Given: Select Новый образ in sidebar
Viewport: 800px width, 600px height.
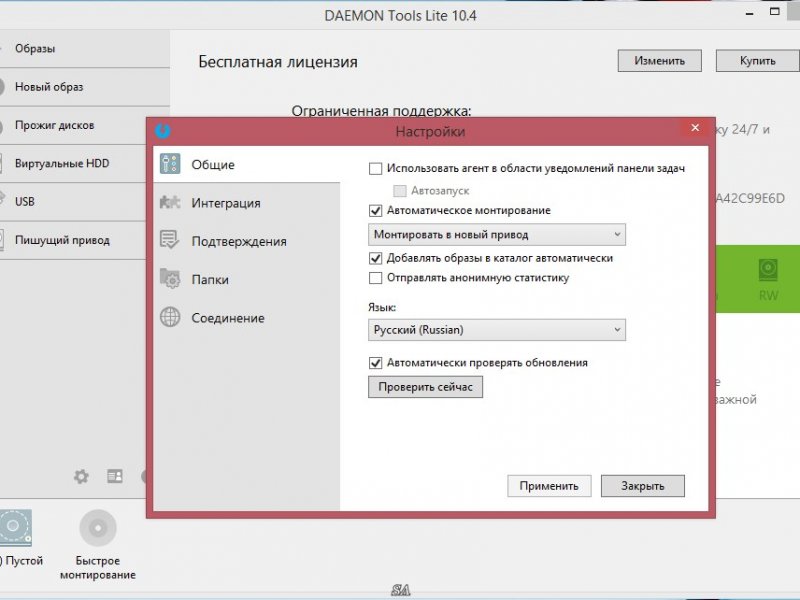Looking at the screenshot, I should tap(84, 87).
